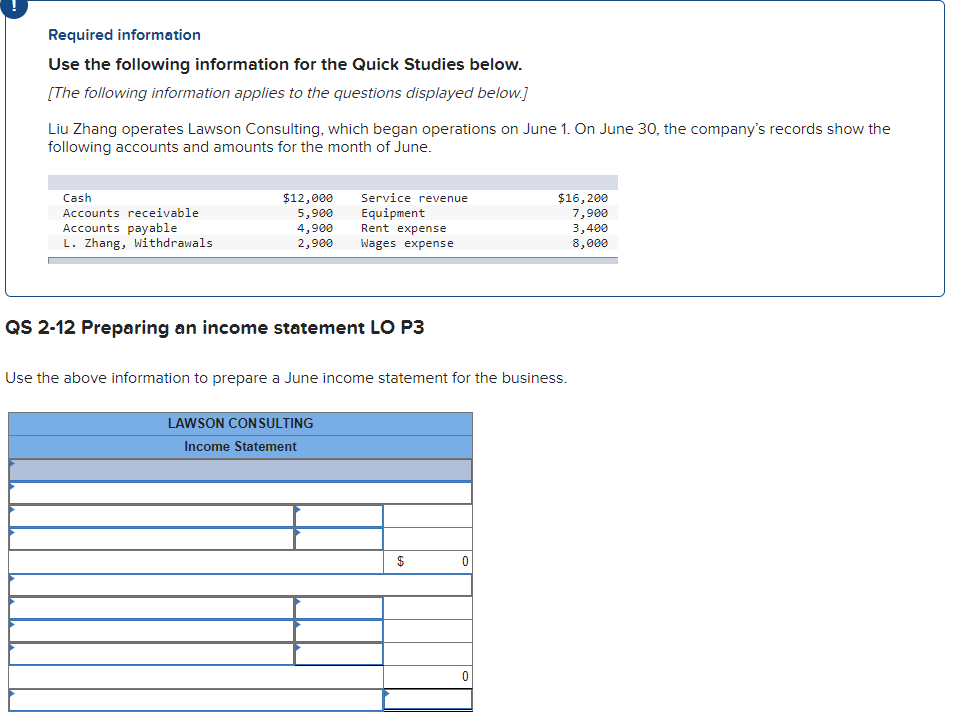
Task: Click the subtotal cell showing $ 0
Action: pyautogui.click(x=428, y=562)
